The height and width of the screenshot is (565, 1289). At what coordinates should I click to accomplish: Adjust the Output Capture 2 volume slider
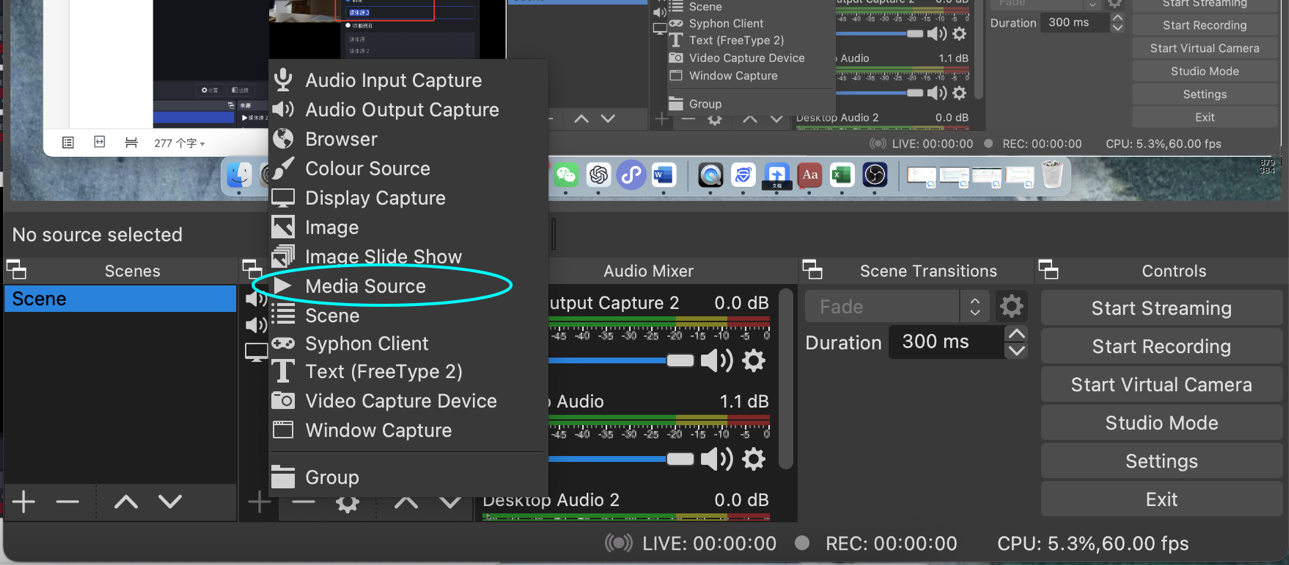[x=680, y=360]
